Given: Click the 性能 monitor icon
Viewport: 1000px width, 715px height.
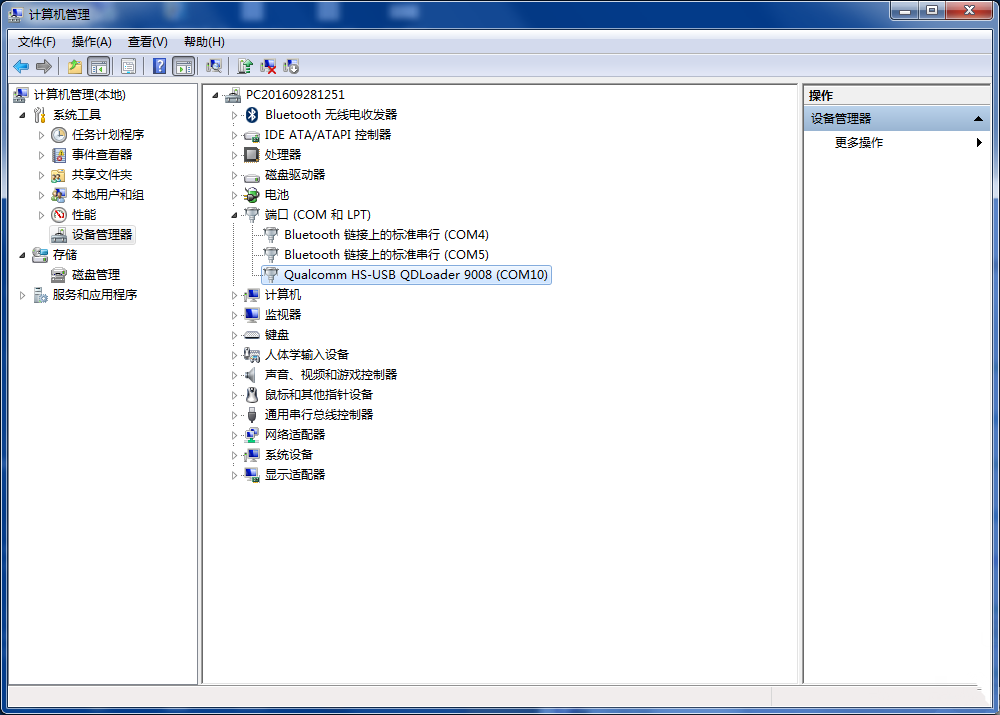Looking at the screenshot, I should tap(59, 215).
